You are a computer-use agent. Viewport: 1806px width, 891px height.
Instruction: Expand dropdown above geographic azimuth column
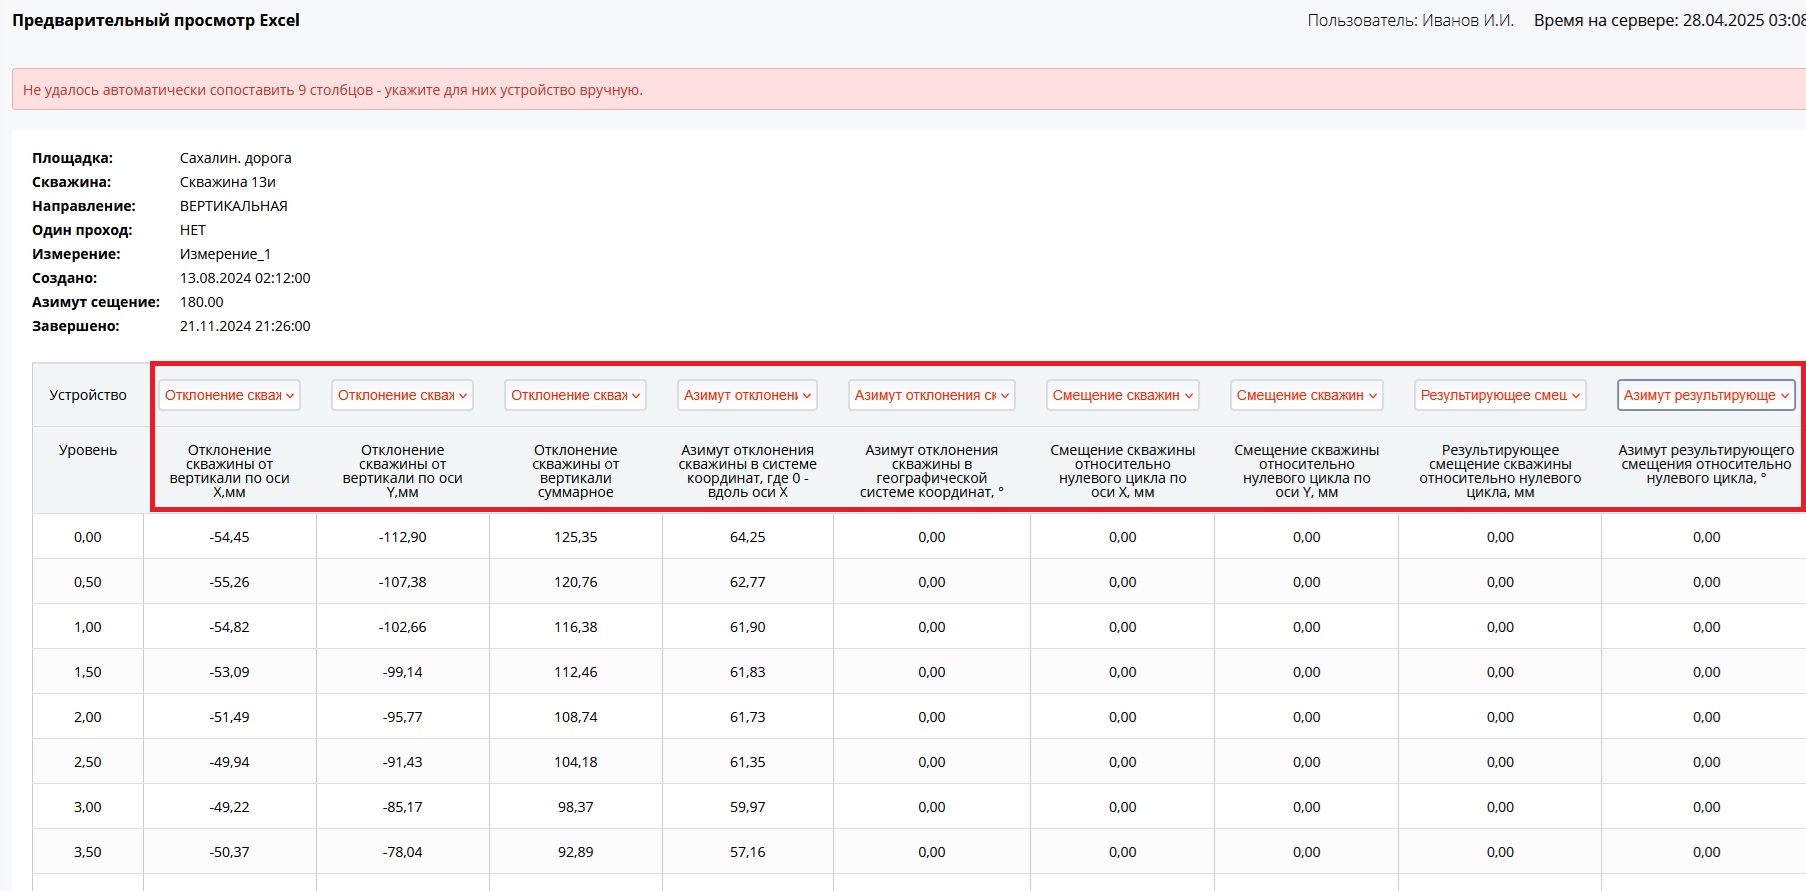pyautogui.click(x=931, y=395)
